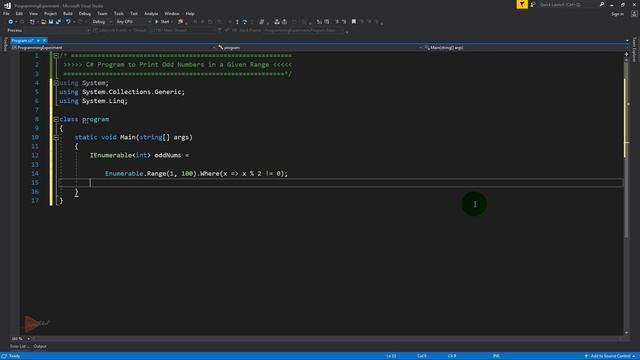Collapse the Main method outline

pyautogui.click(x=56, y=137)
